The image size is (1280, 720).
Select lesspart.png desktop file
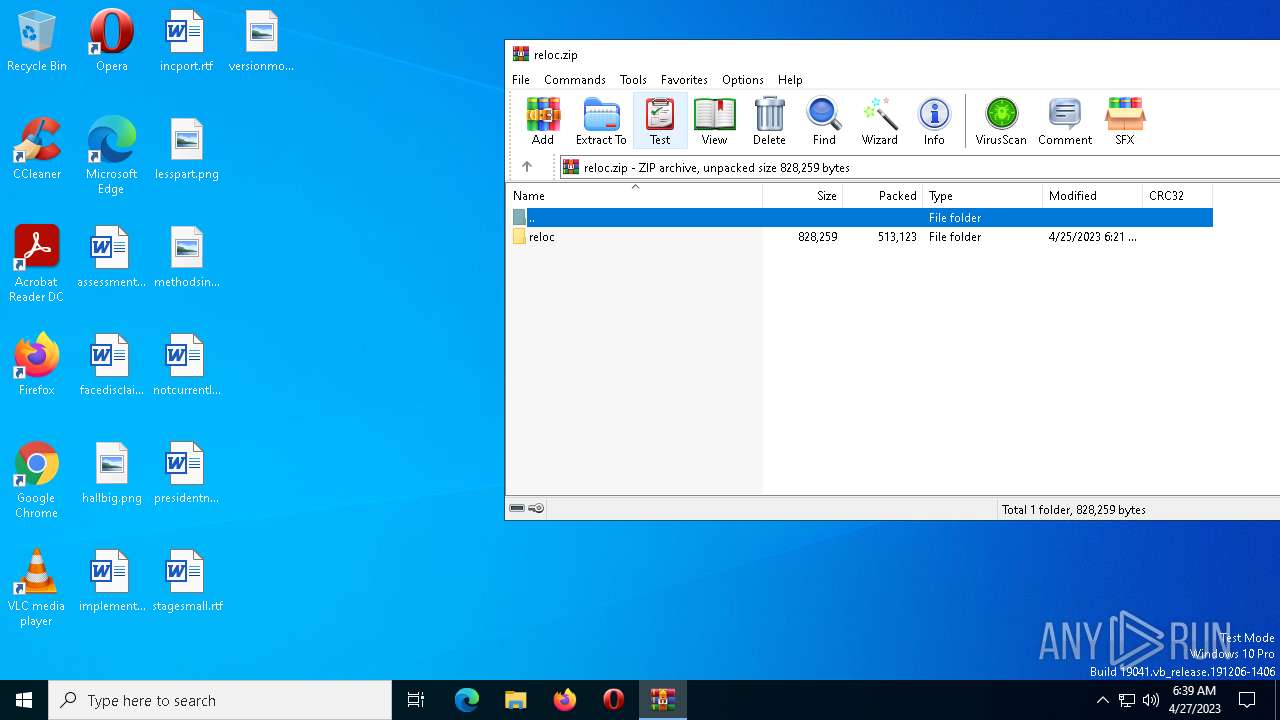186,150
